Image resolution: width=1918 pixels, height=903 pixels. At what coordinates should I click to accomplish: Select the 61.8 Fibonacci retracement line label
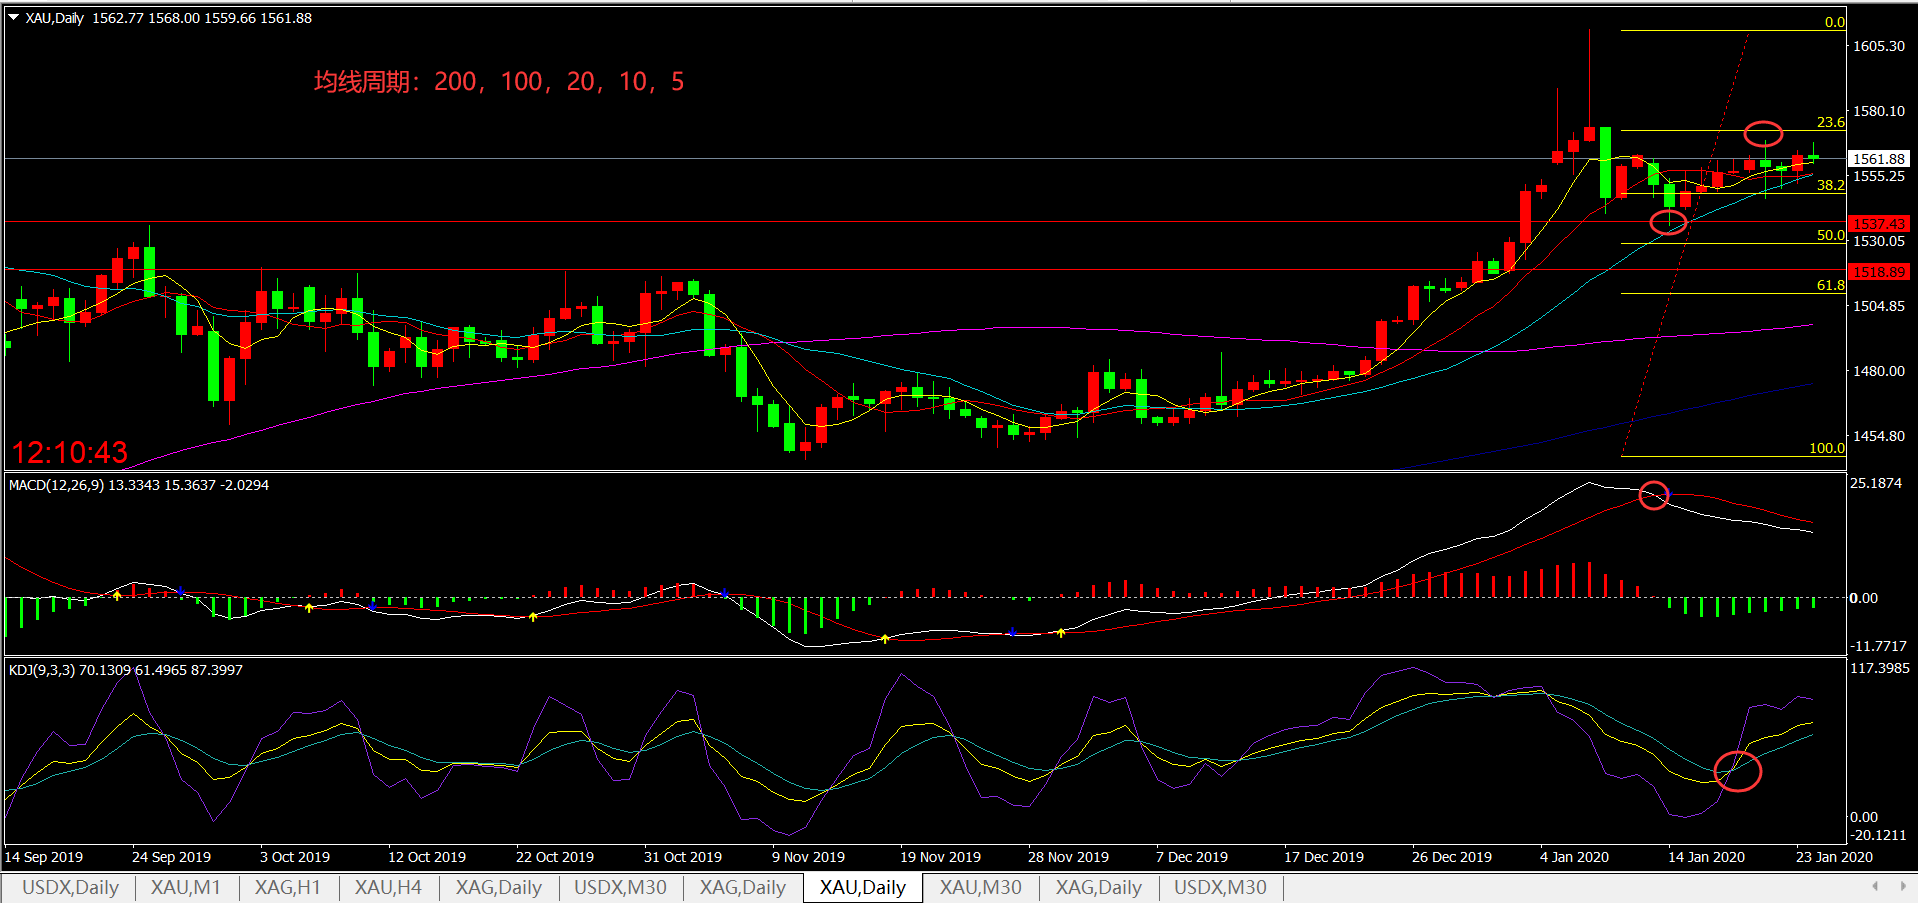point(1830,285)
